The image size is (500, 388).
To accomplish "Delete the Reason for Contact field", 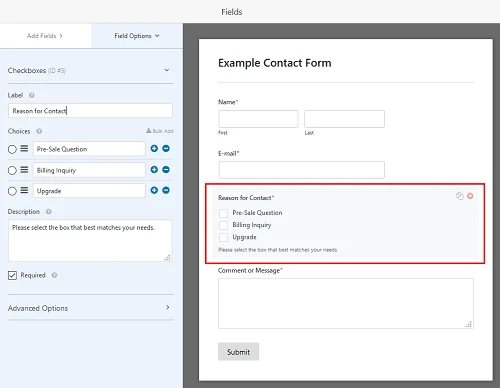I will [x=470, y=196].
